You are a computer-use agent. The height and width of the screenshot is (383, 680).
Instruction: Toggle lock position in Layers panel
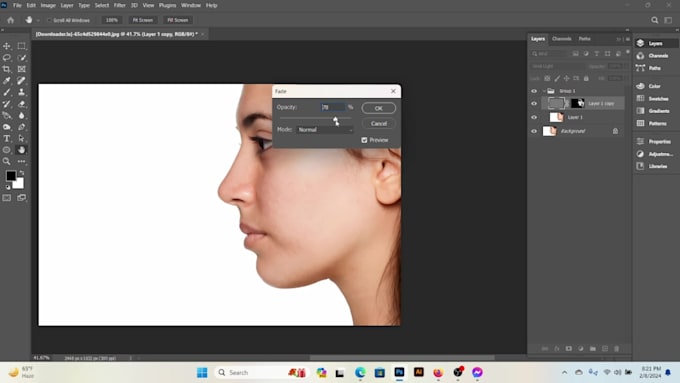point(566,79)
